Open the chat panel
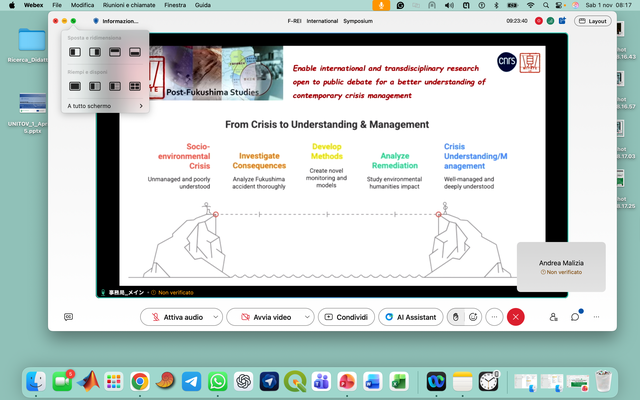 click(575, 317)
